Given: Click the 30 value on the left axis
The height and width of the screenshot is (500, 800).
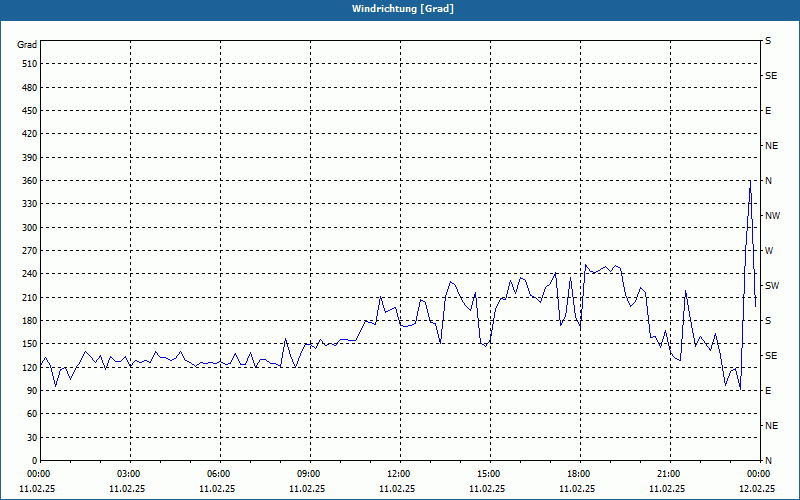Looking at the screenshot, I should pyautogui.click(x=32, y=437).
